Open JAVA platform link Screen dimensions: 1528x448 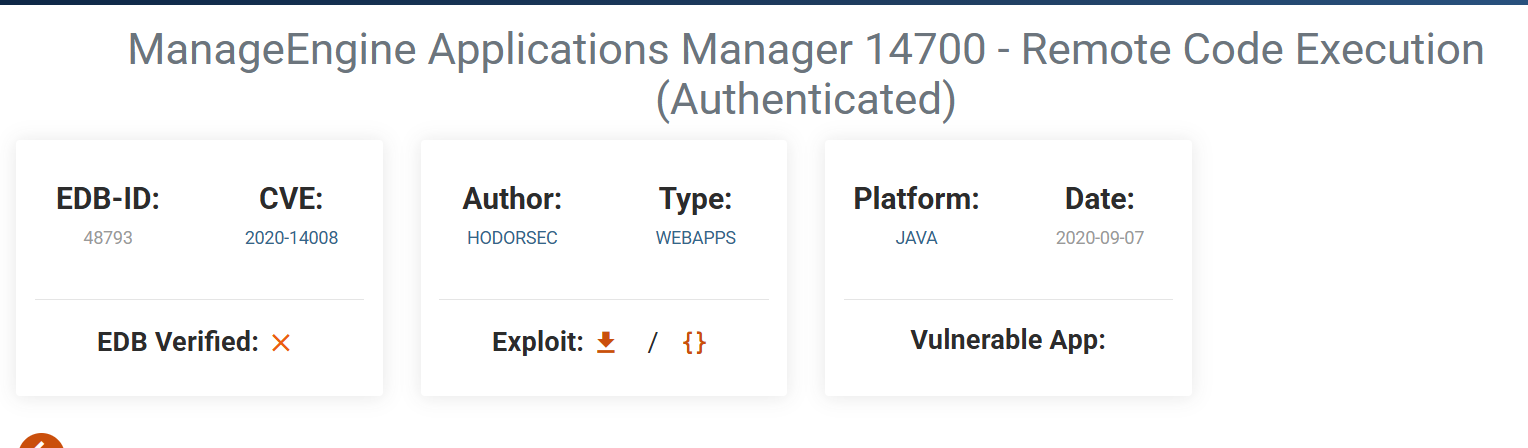coord(916,238)
